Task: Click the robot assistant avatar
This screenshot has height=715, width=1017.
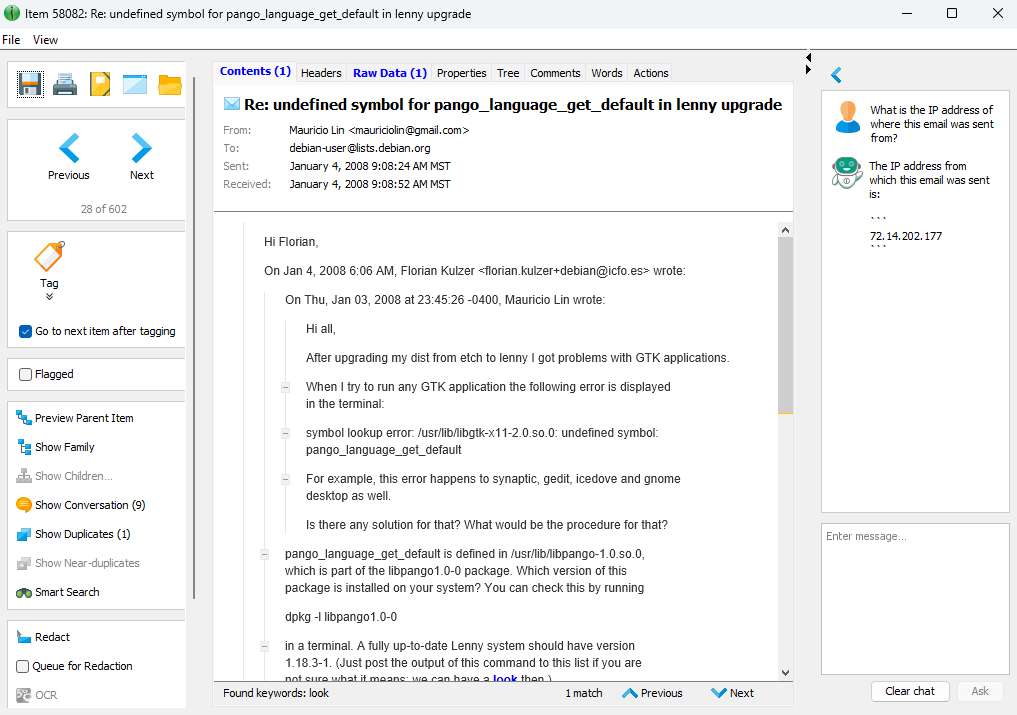Action: point(846,173)
